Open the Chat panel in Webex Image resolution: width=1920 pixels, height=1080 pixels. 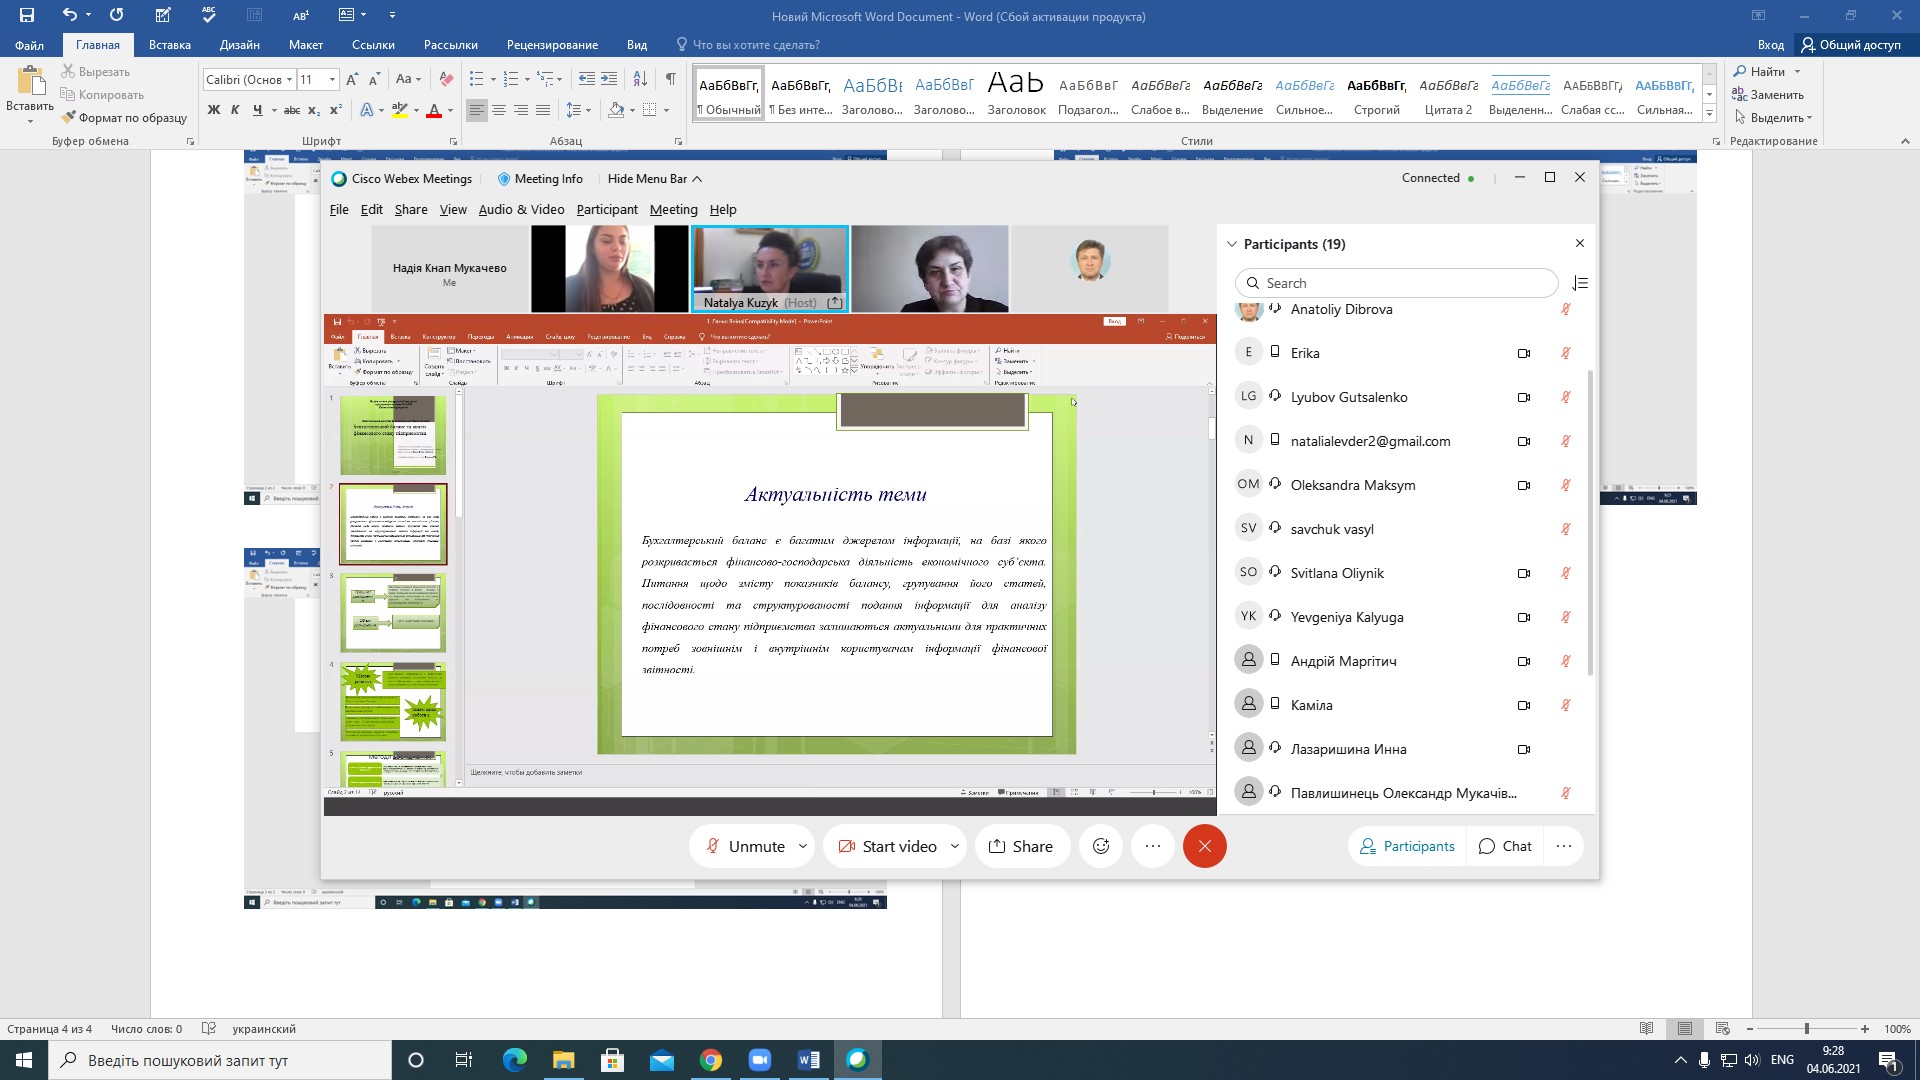pyautogui.click(x=1505, y=846)
